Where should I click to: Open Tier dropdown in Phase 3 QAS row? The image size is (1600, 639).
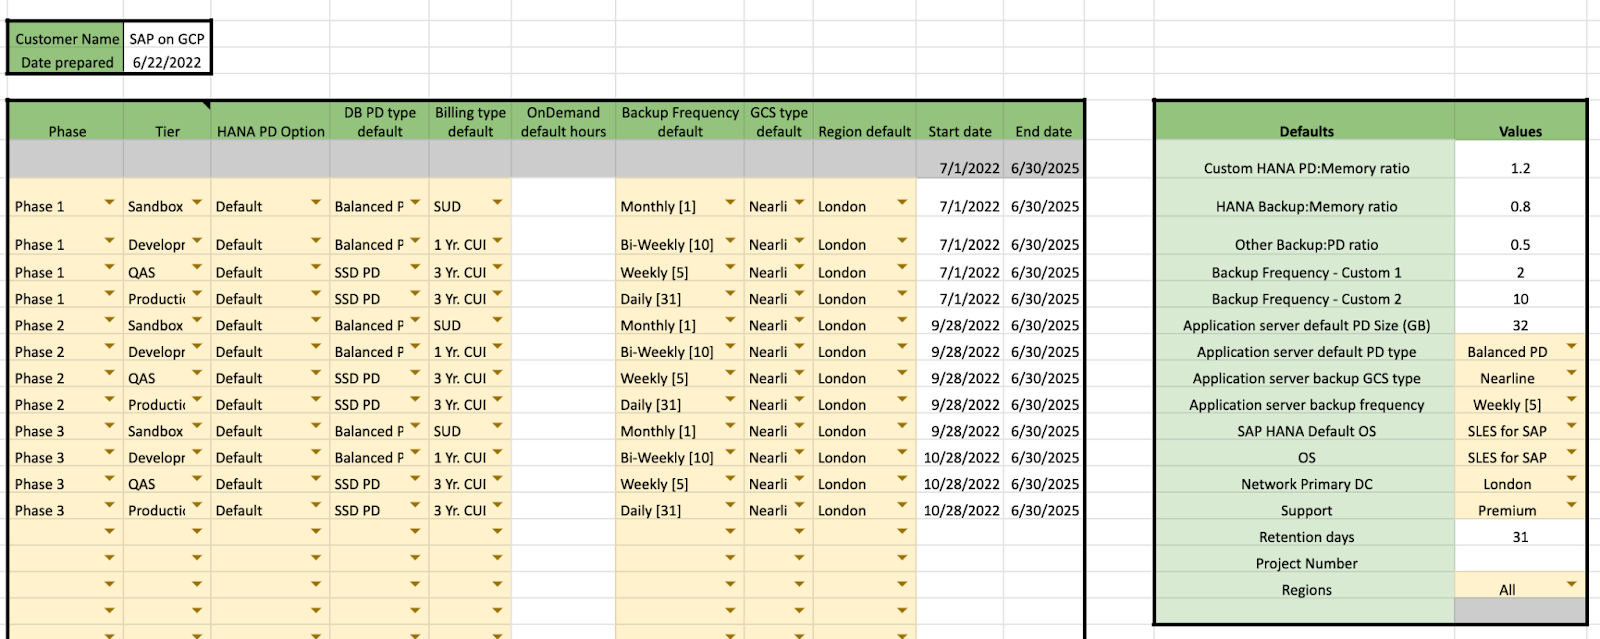pos(197,480)
